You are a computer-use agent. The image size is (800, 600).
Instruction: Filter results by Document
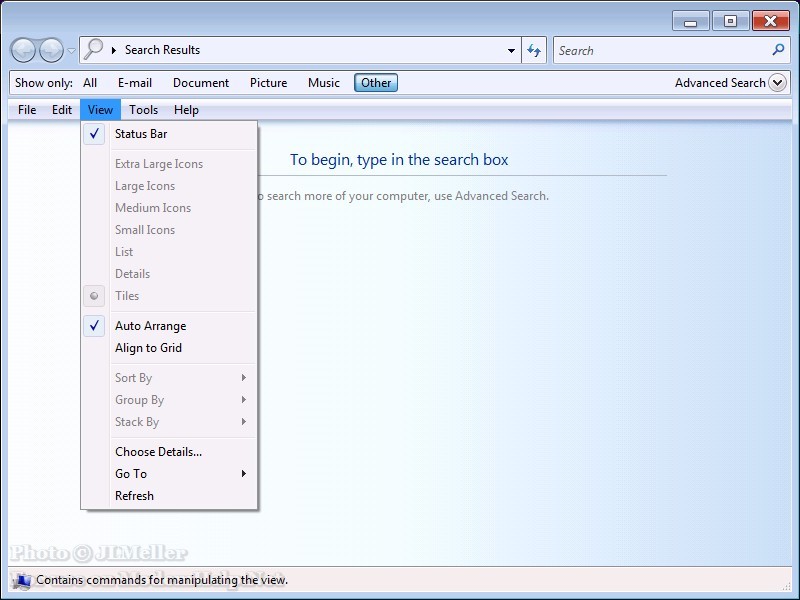tap(201, 83)
